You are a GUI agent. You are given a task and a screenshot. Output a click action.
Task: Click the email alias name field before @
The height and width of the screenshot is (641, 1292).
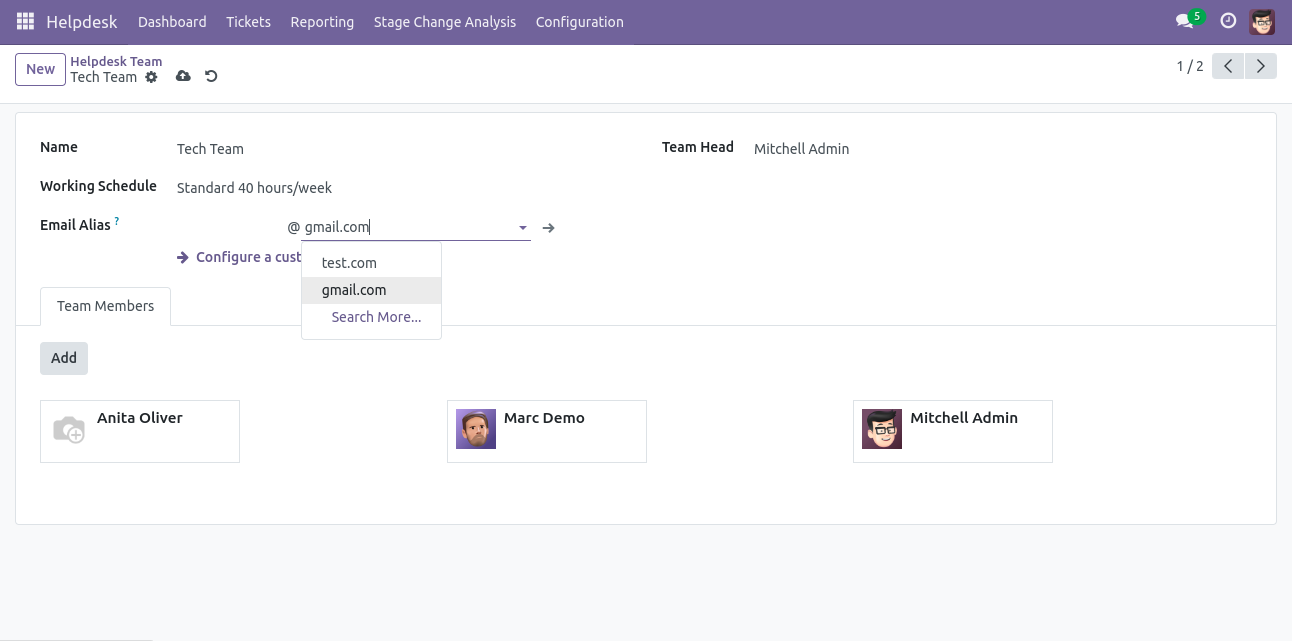click(230, 227)
